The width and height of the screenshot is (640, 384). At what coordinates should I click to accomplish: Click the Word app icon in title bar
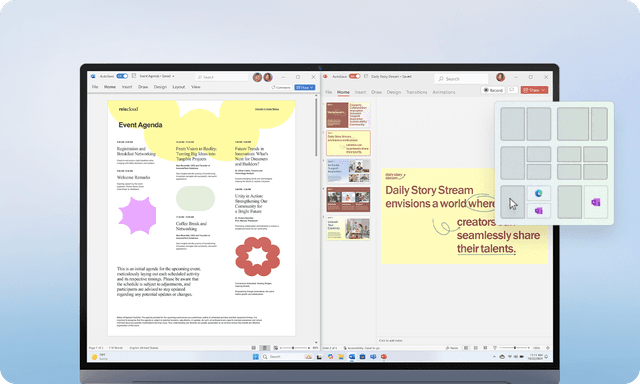click(93, 76)
